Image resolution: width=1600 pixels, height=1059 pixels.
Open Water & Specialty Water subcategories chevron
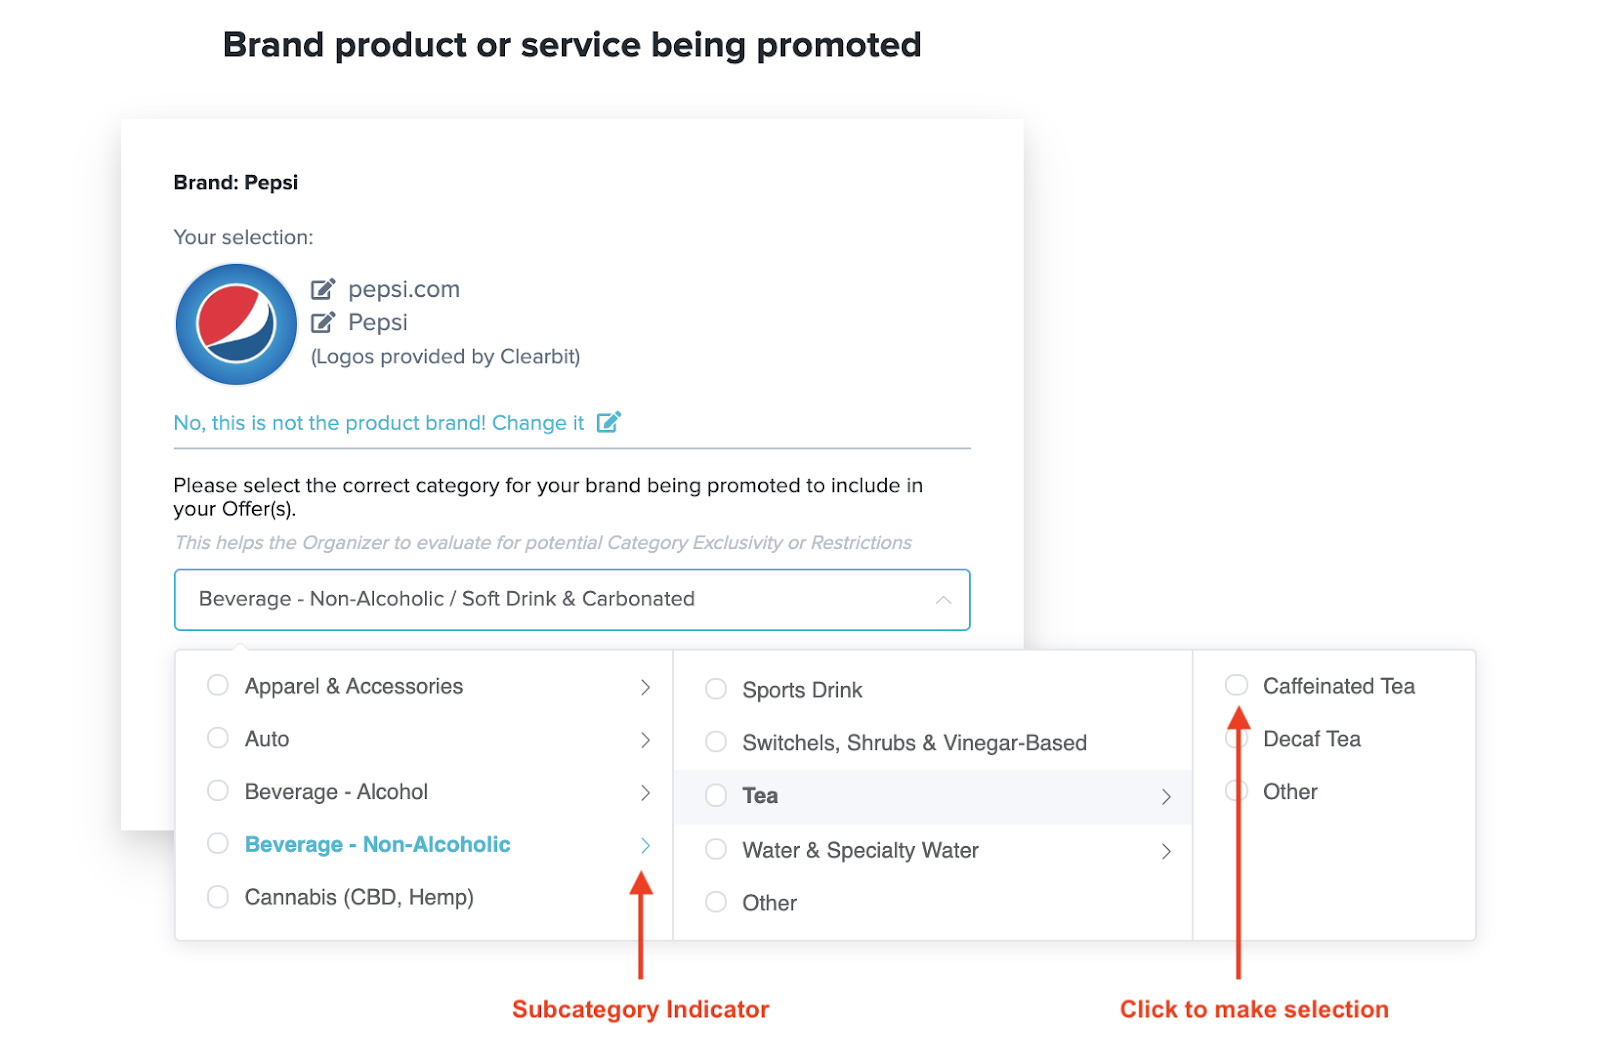click(x=1166, y=851)
